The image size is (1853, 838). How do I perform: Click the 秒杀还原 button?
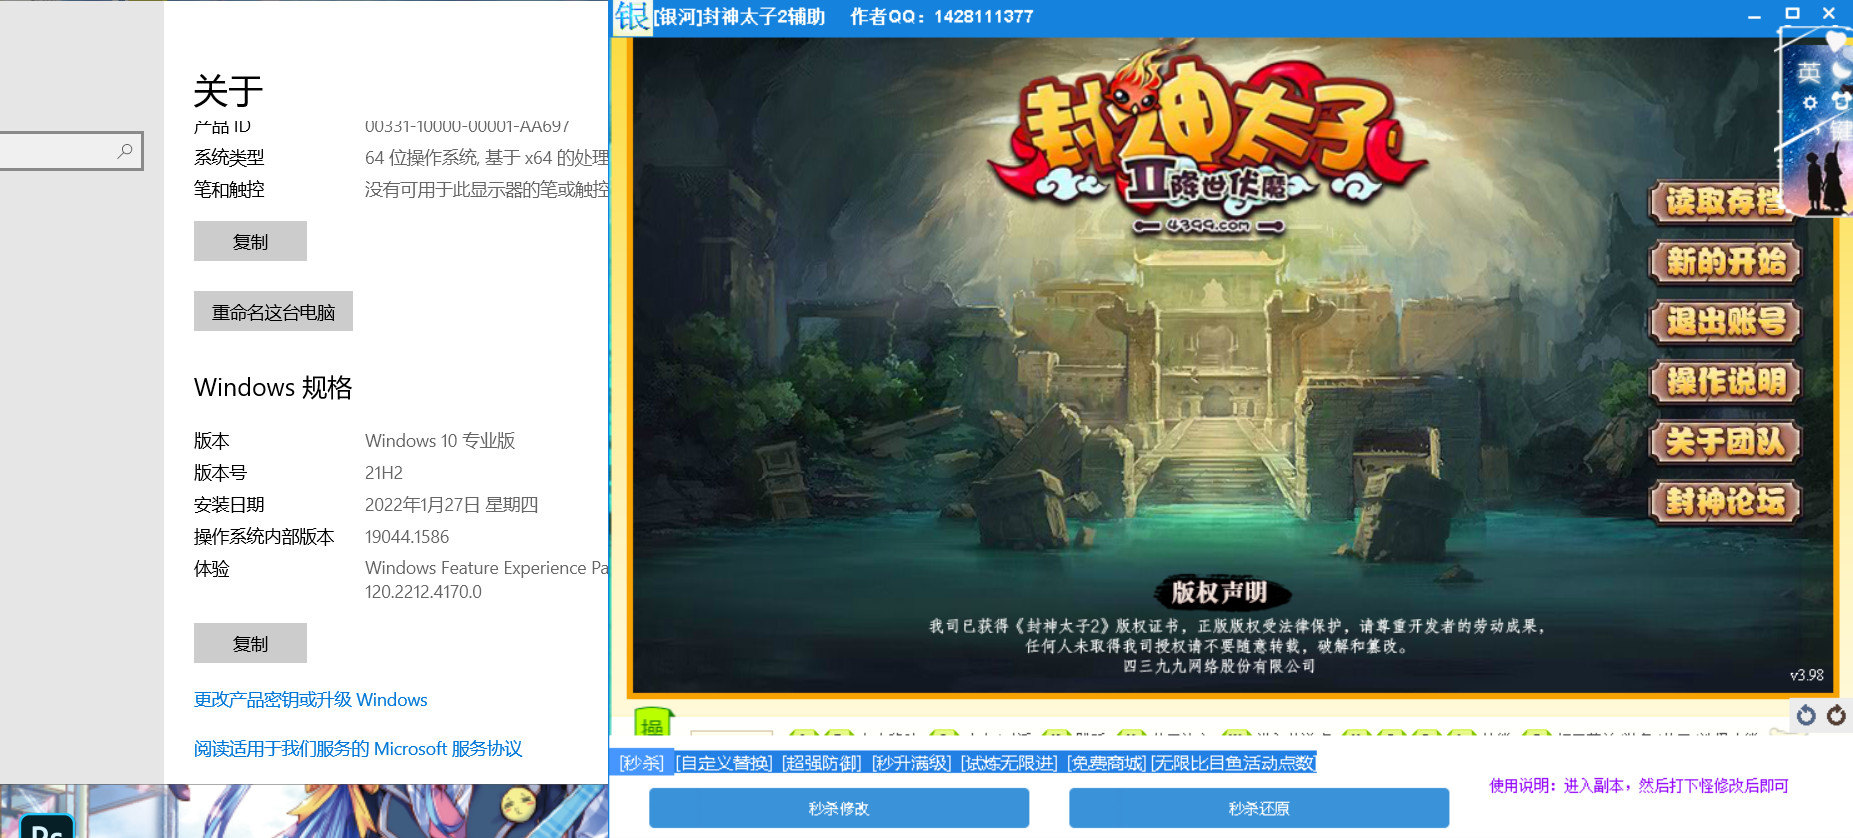coord(1259,808)
